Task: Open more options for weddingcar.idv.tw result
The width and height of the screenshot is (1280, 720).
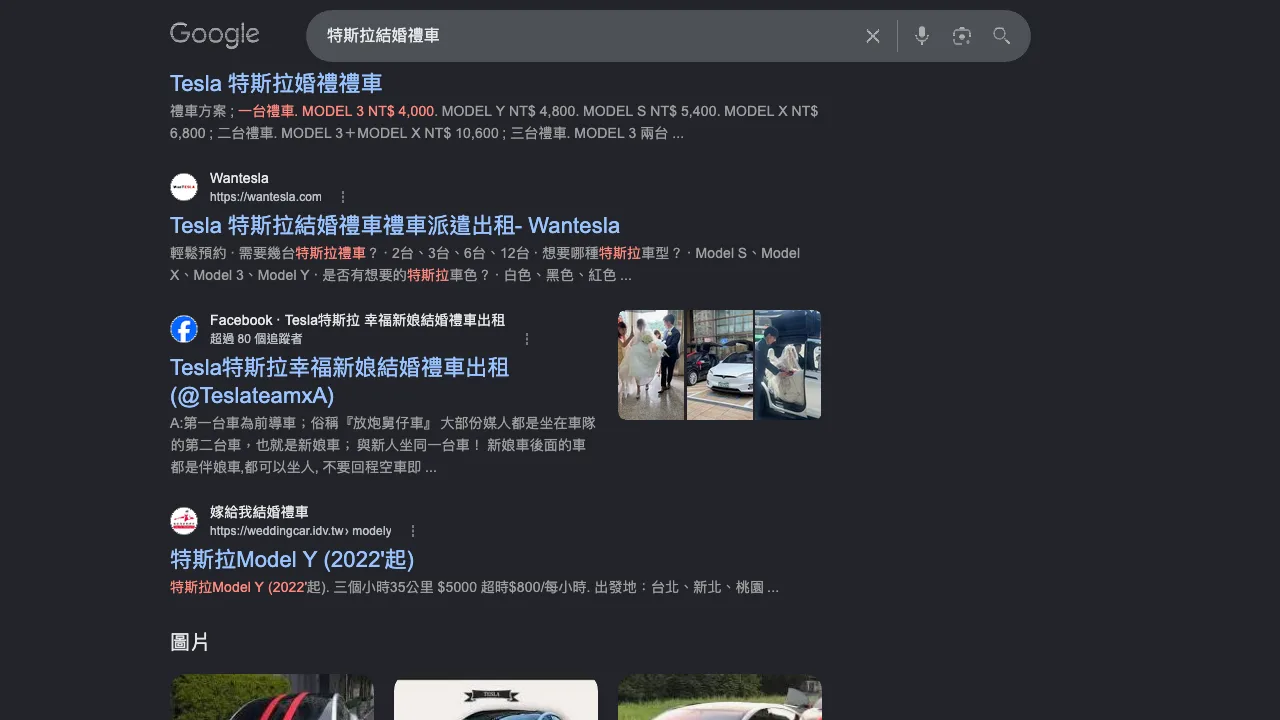Action: (x=413, y=531)
